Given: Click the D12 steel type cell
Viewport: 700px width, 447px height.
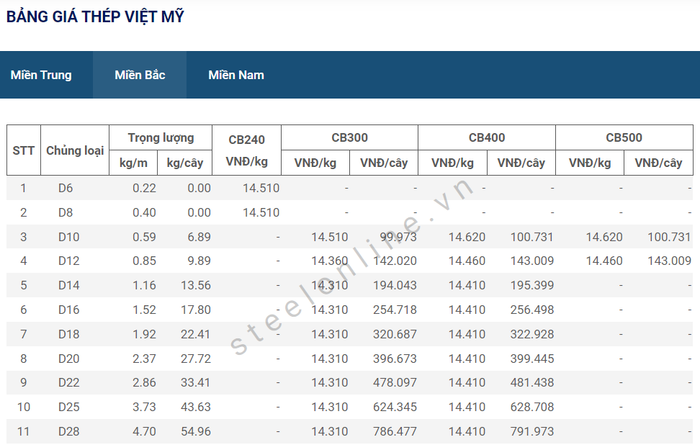Looking at the screenshot, I should click(x=68, y=261).
